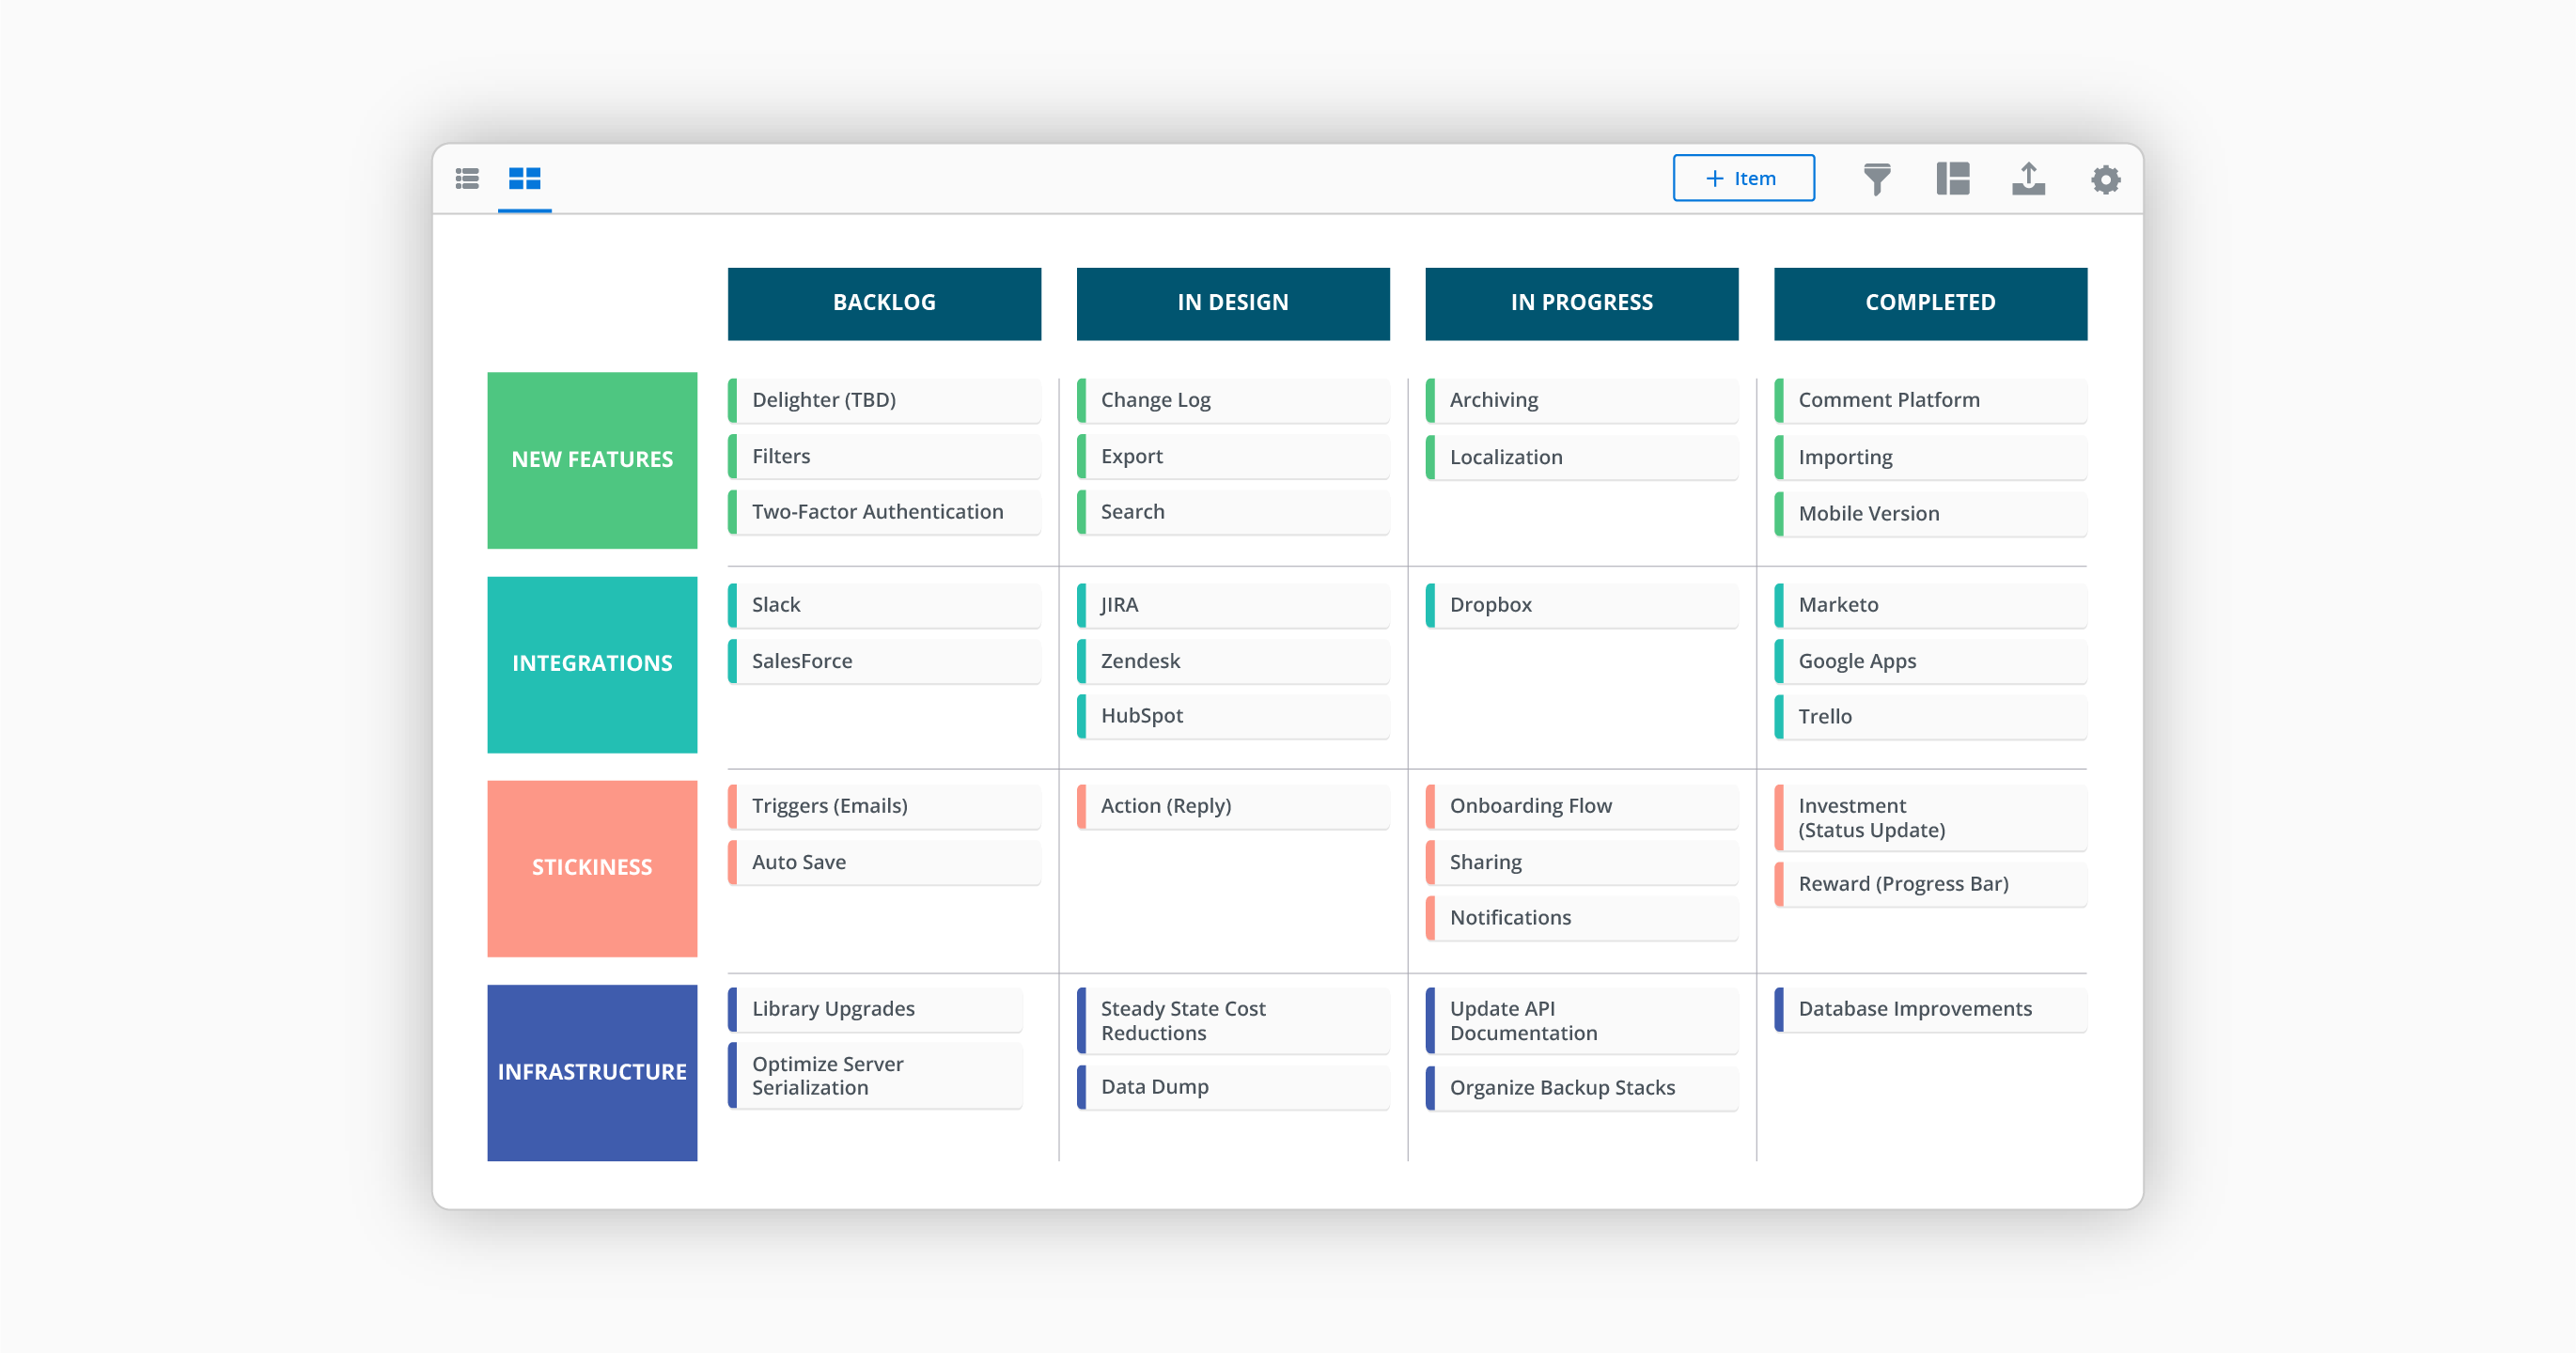The width and height of the screenshot is (2576, 1353).
Task: Select the IN PROGRESS column header
Action: tap(1581, 303)
